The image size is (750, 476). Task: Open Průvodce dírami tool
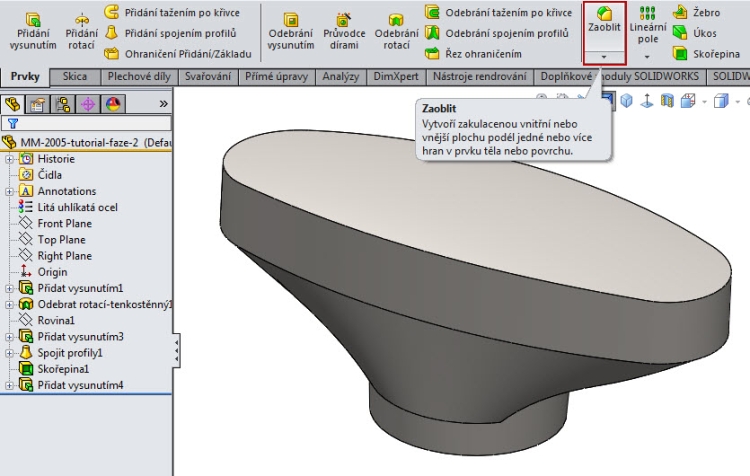pos(344,32)
